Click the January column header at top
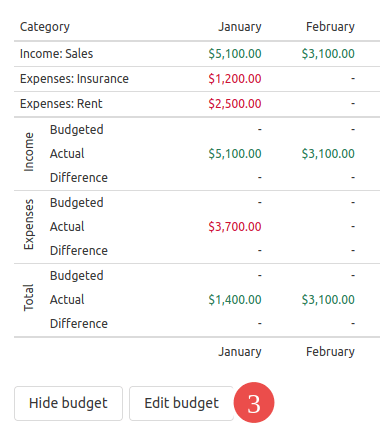 [240, 27]
